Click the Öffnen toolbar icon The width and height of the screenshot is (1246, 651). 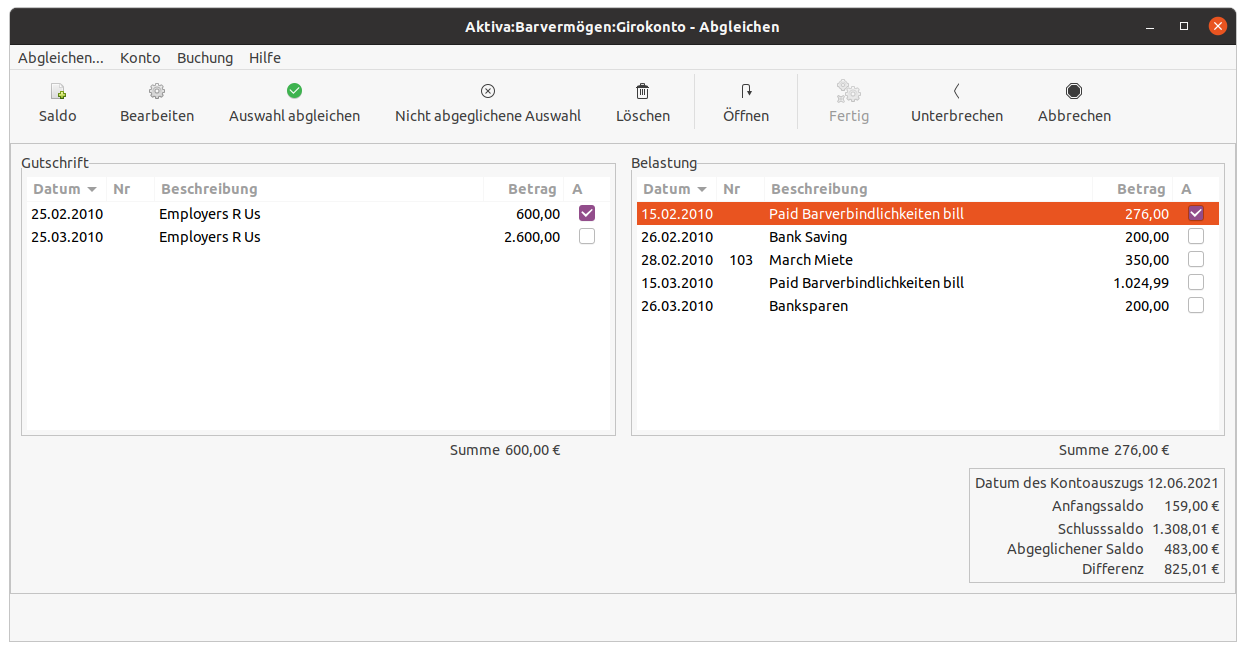(746, 92)
